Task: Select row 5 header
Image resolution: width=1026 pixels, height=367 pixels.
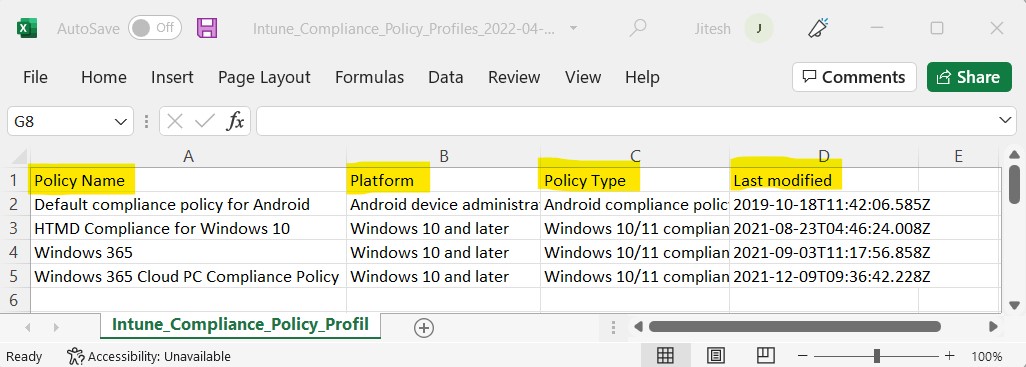Action: point(15,276)
